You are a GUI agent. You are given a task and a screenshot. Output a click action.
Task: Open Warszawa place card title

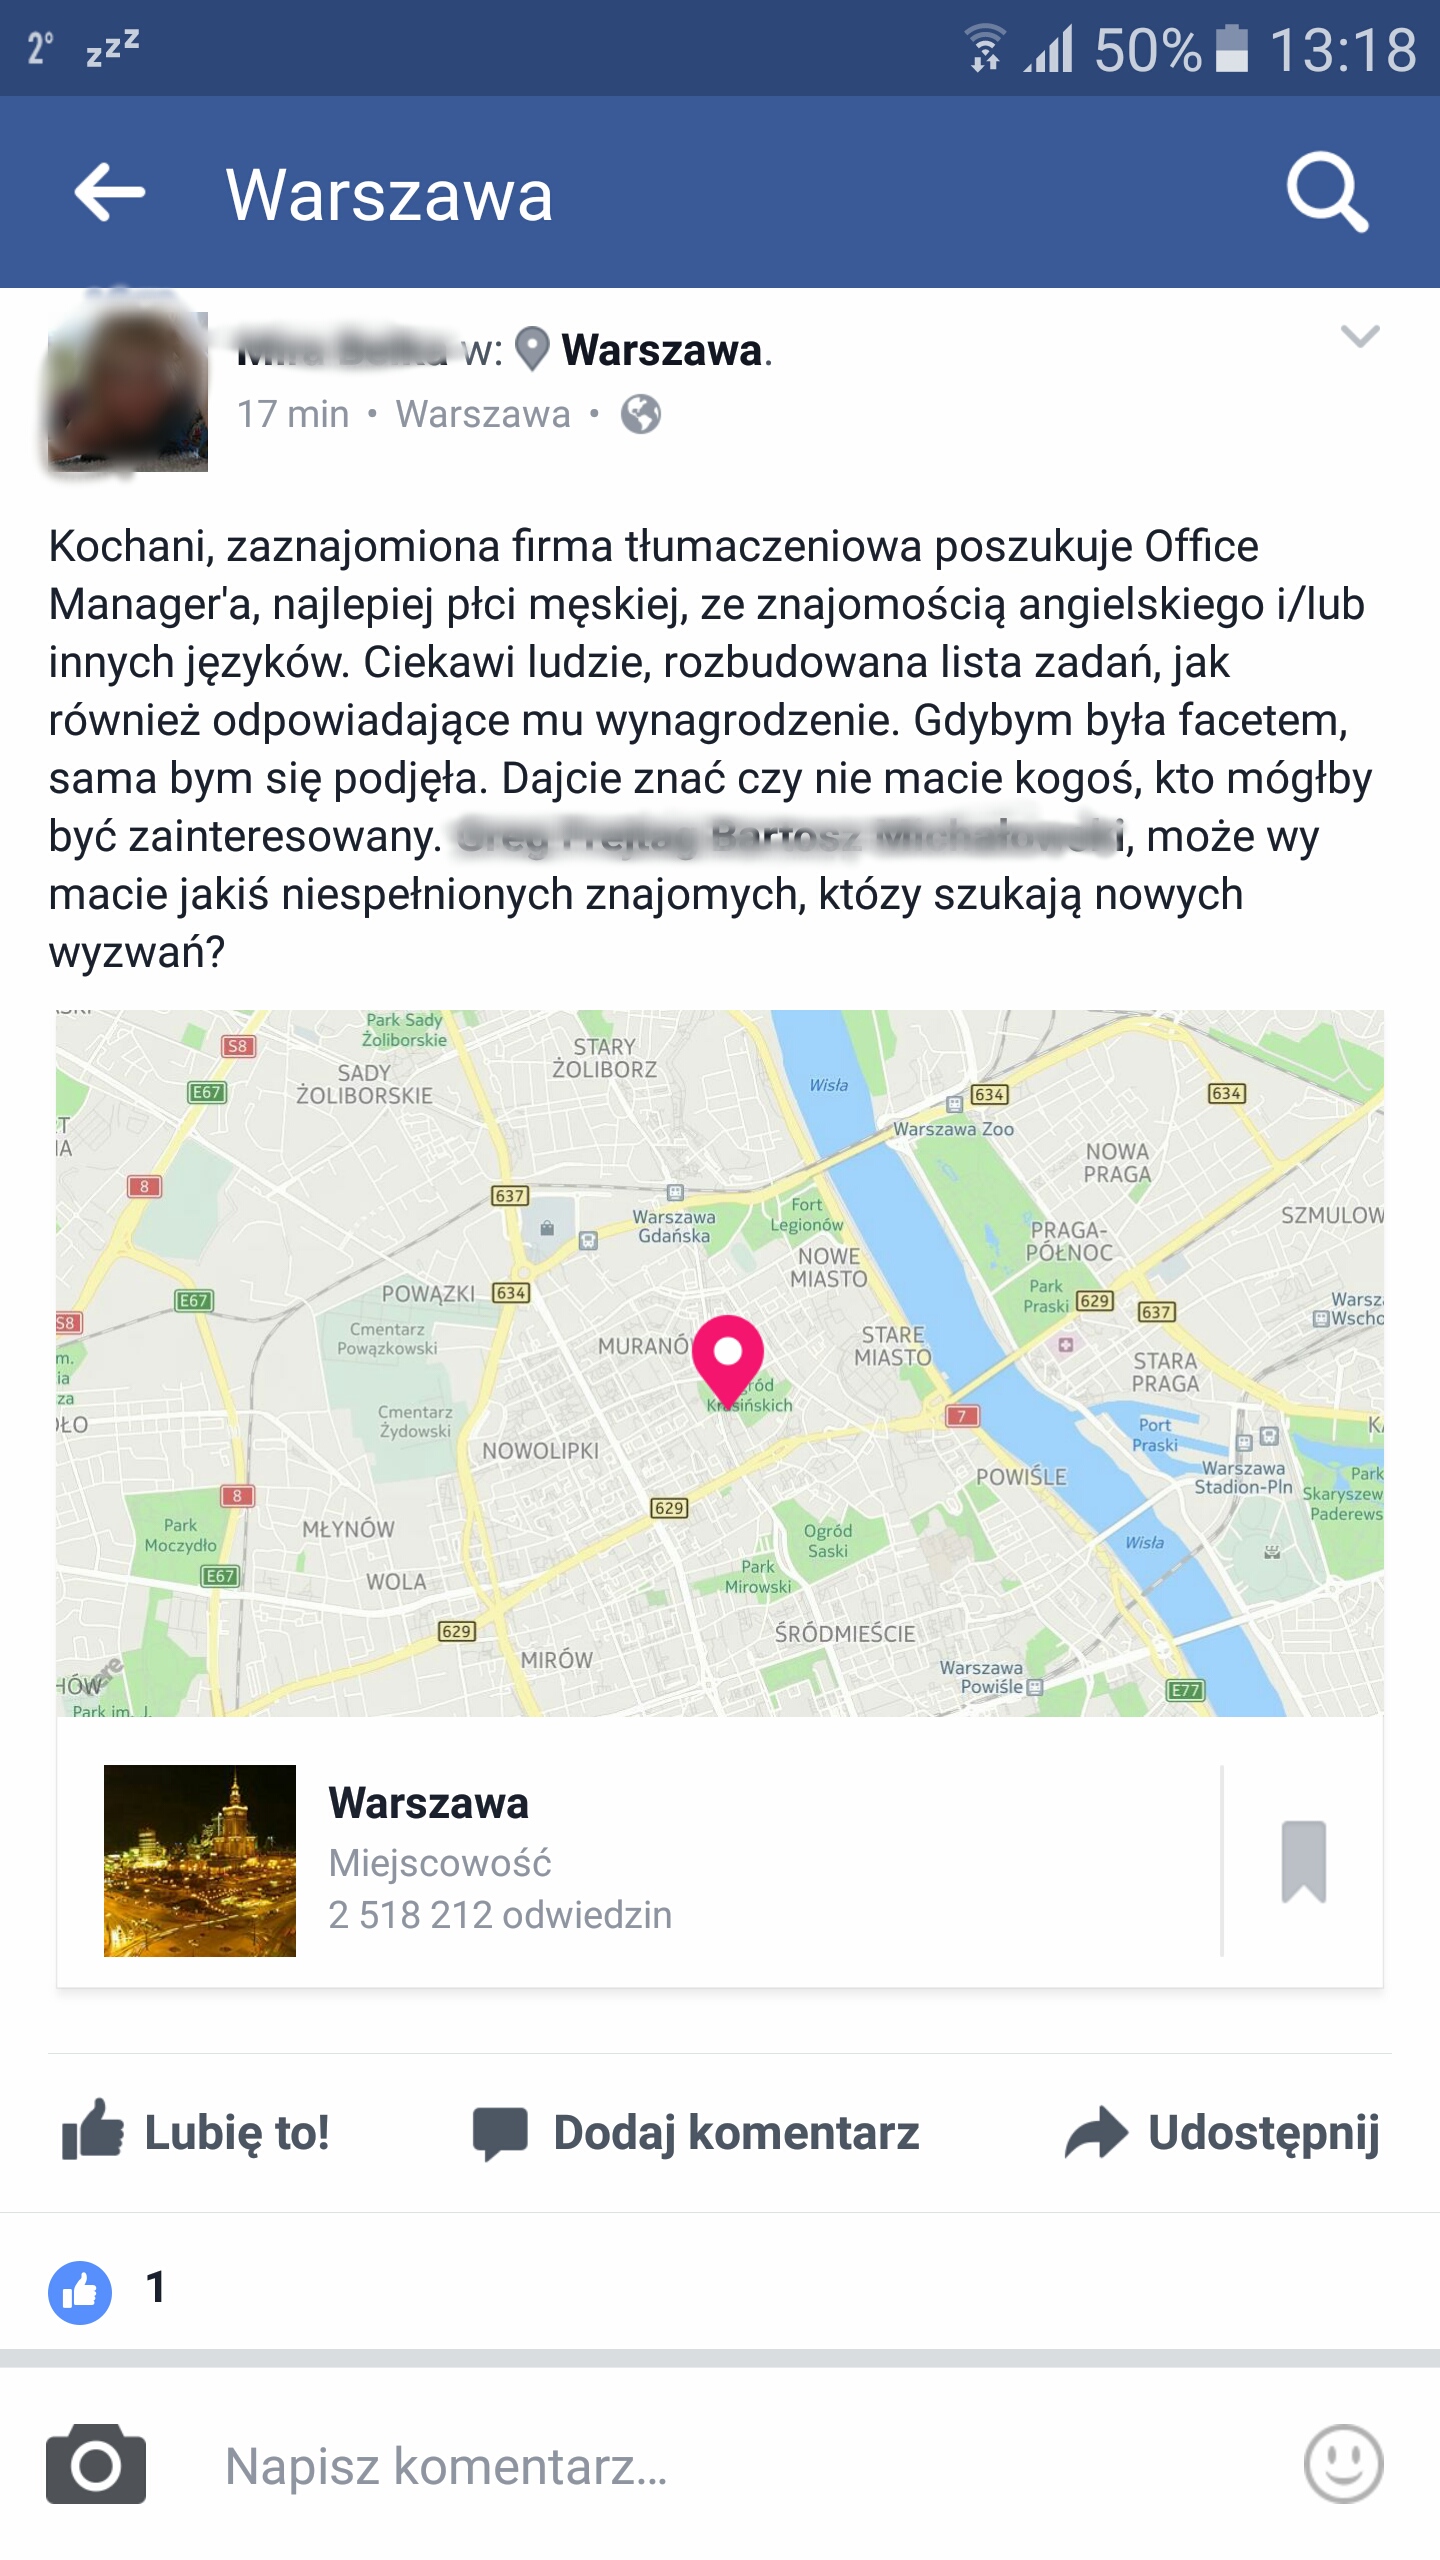(428, 1803)
